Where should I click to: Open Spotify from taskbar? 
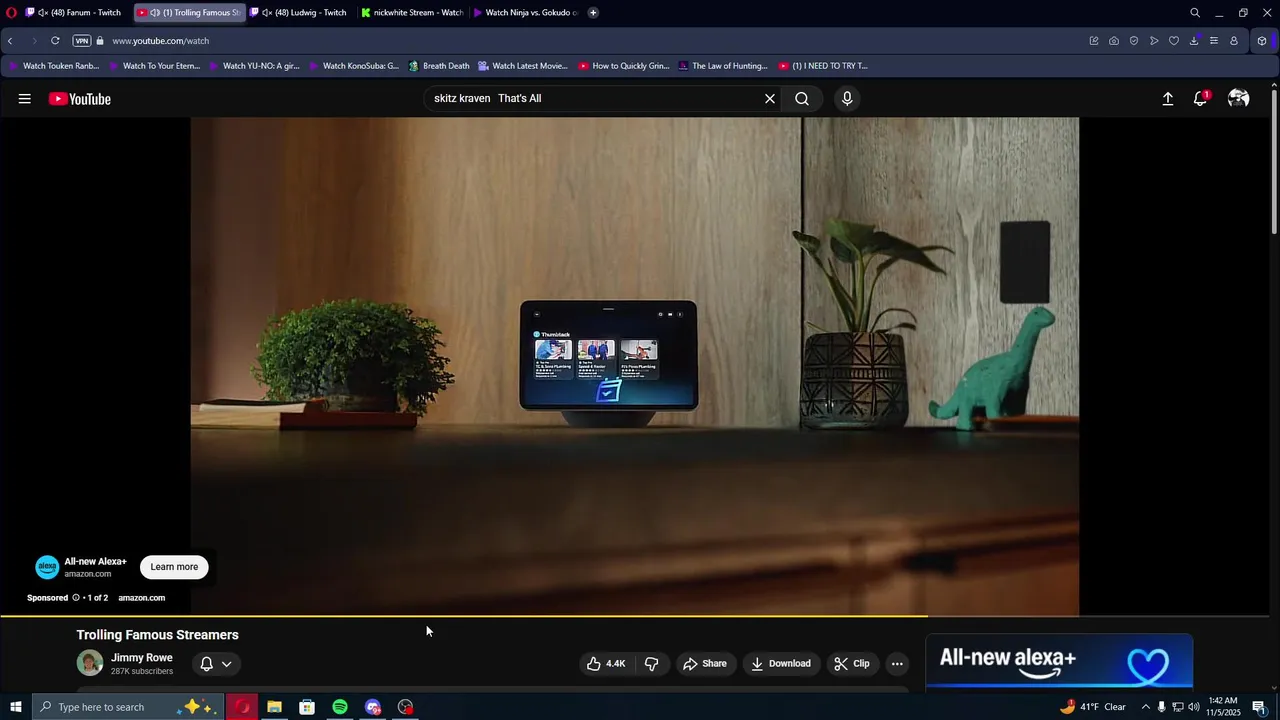(340, 707)
